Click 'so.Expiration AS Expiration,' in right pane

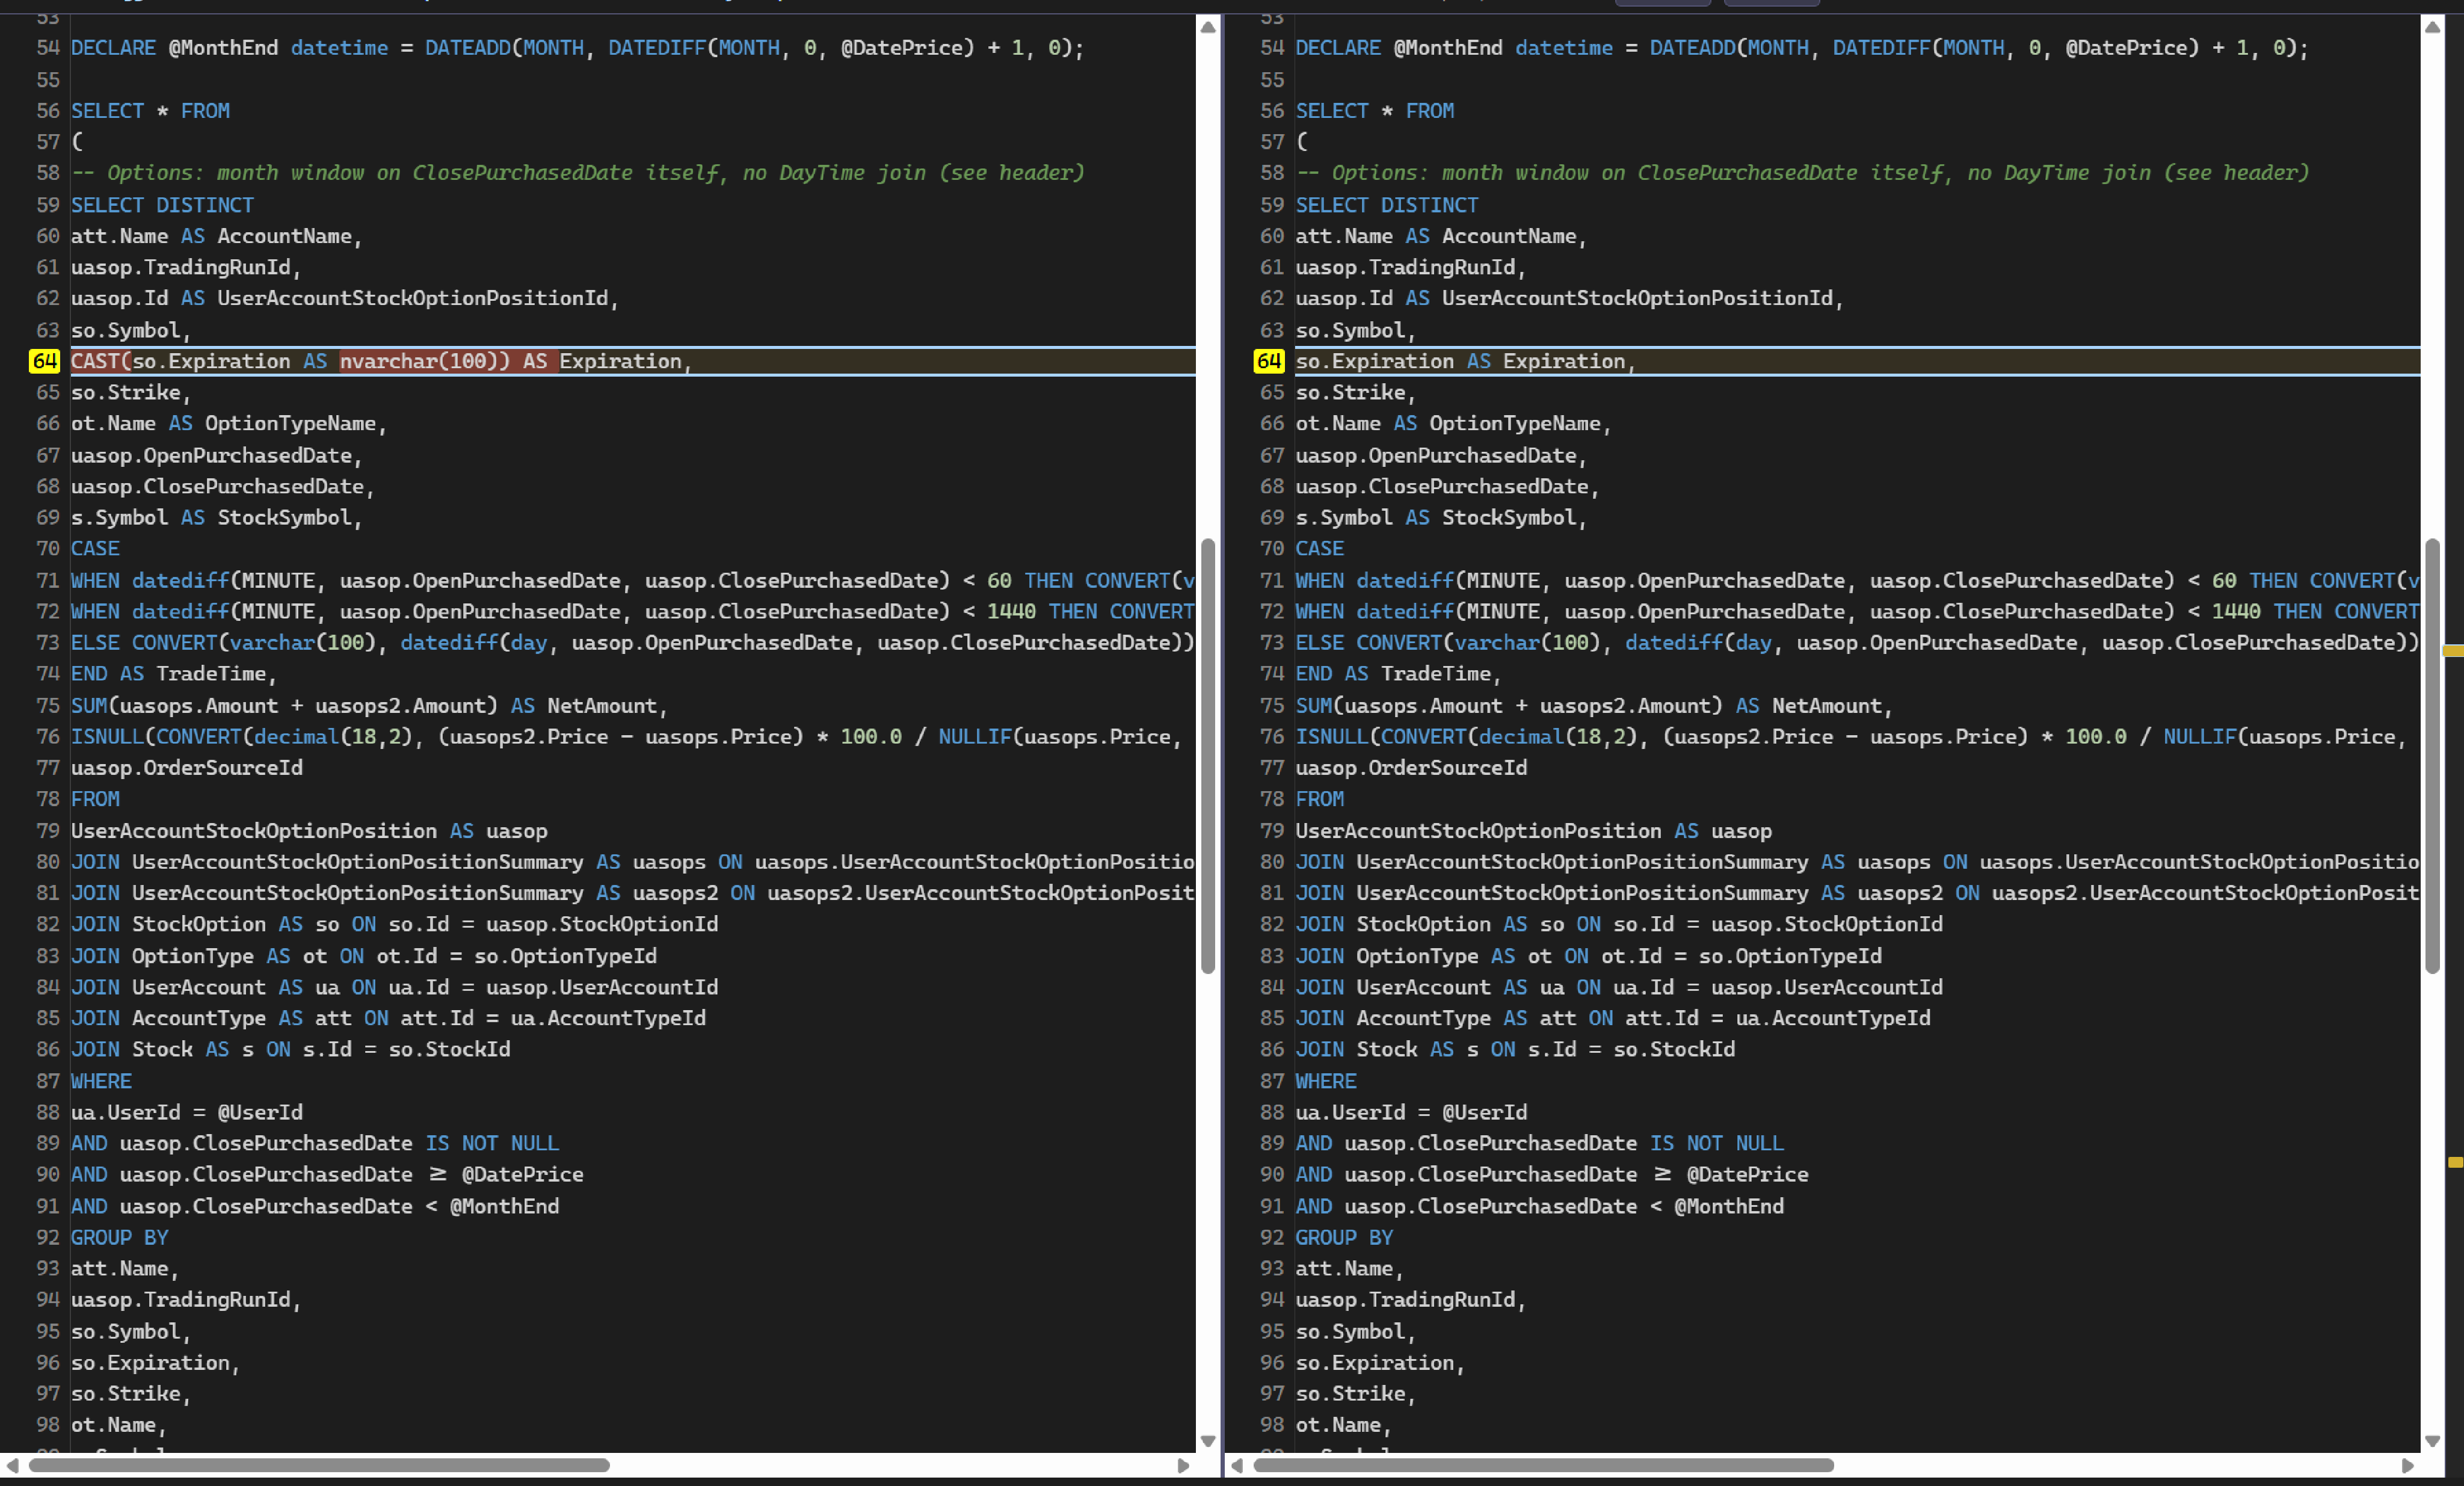pos(1465,361)
